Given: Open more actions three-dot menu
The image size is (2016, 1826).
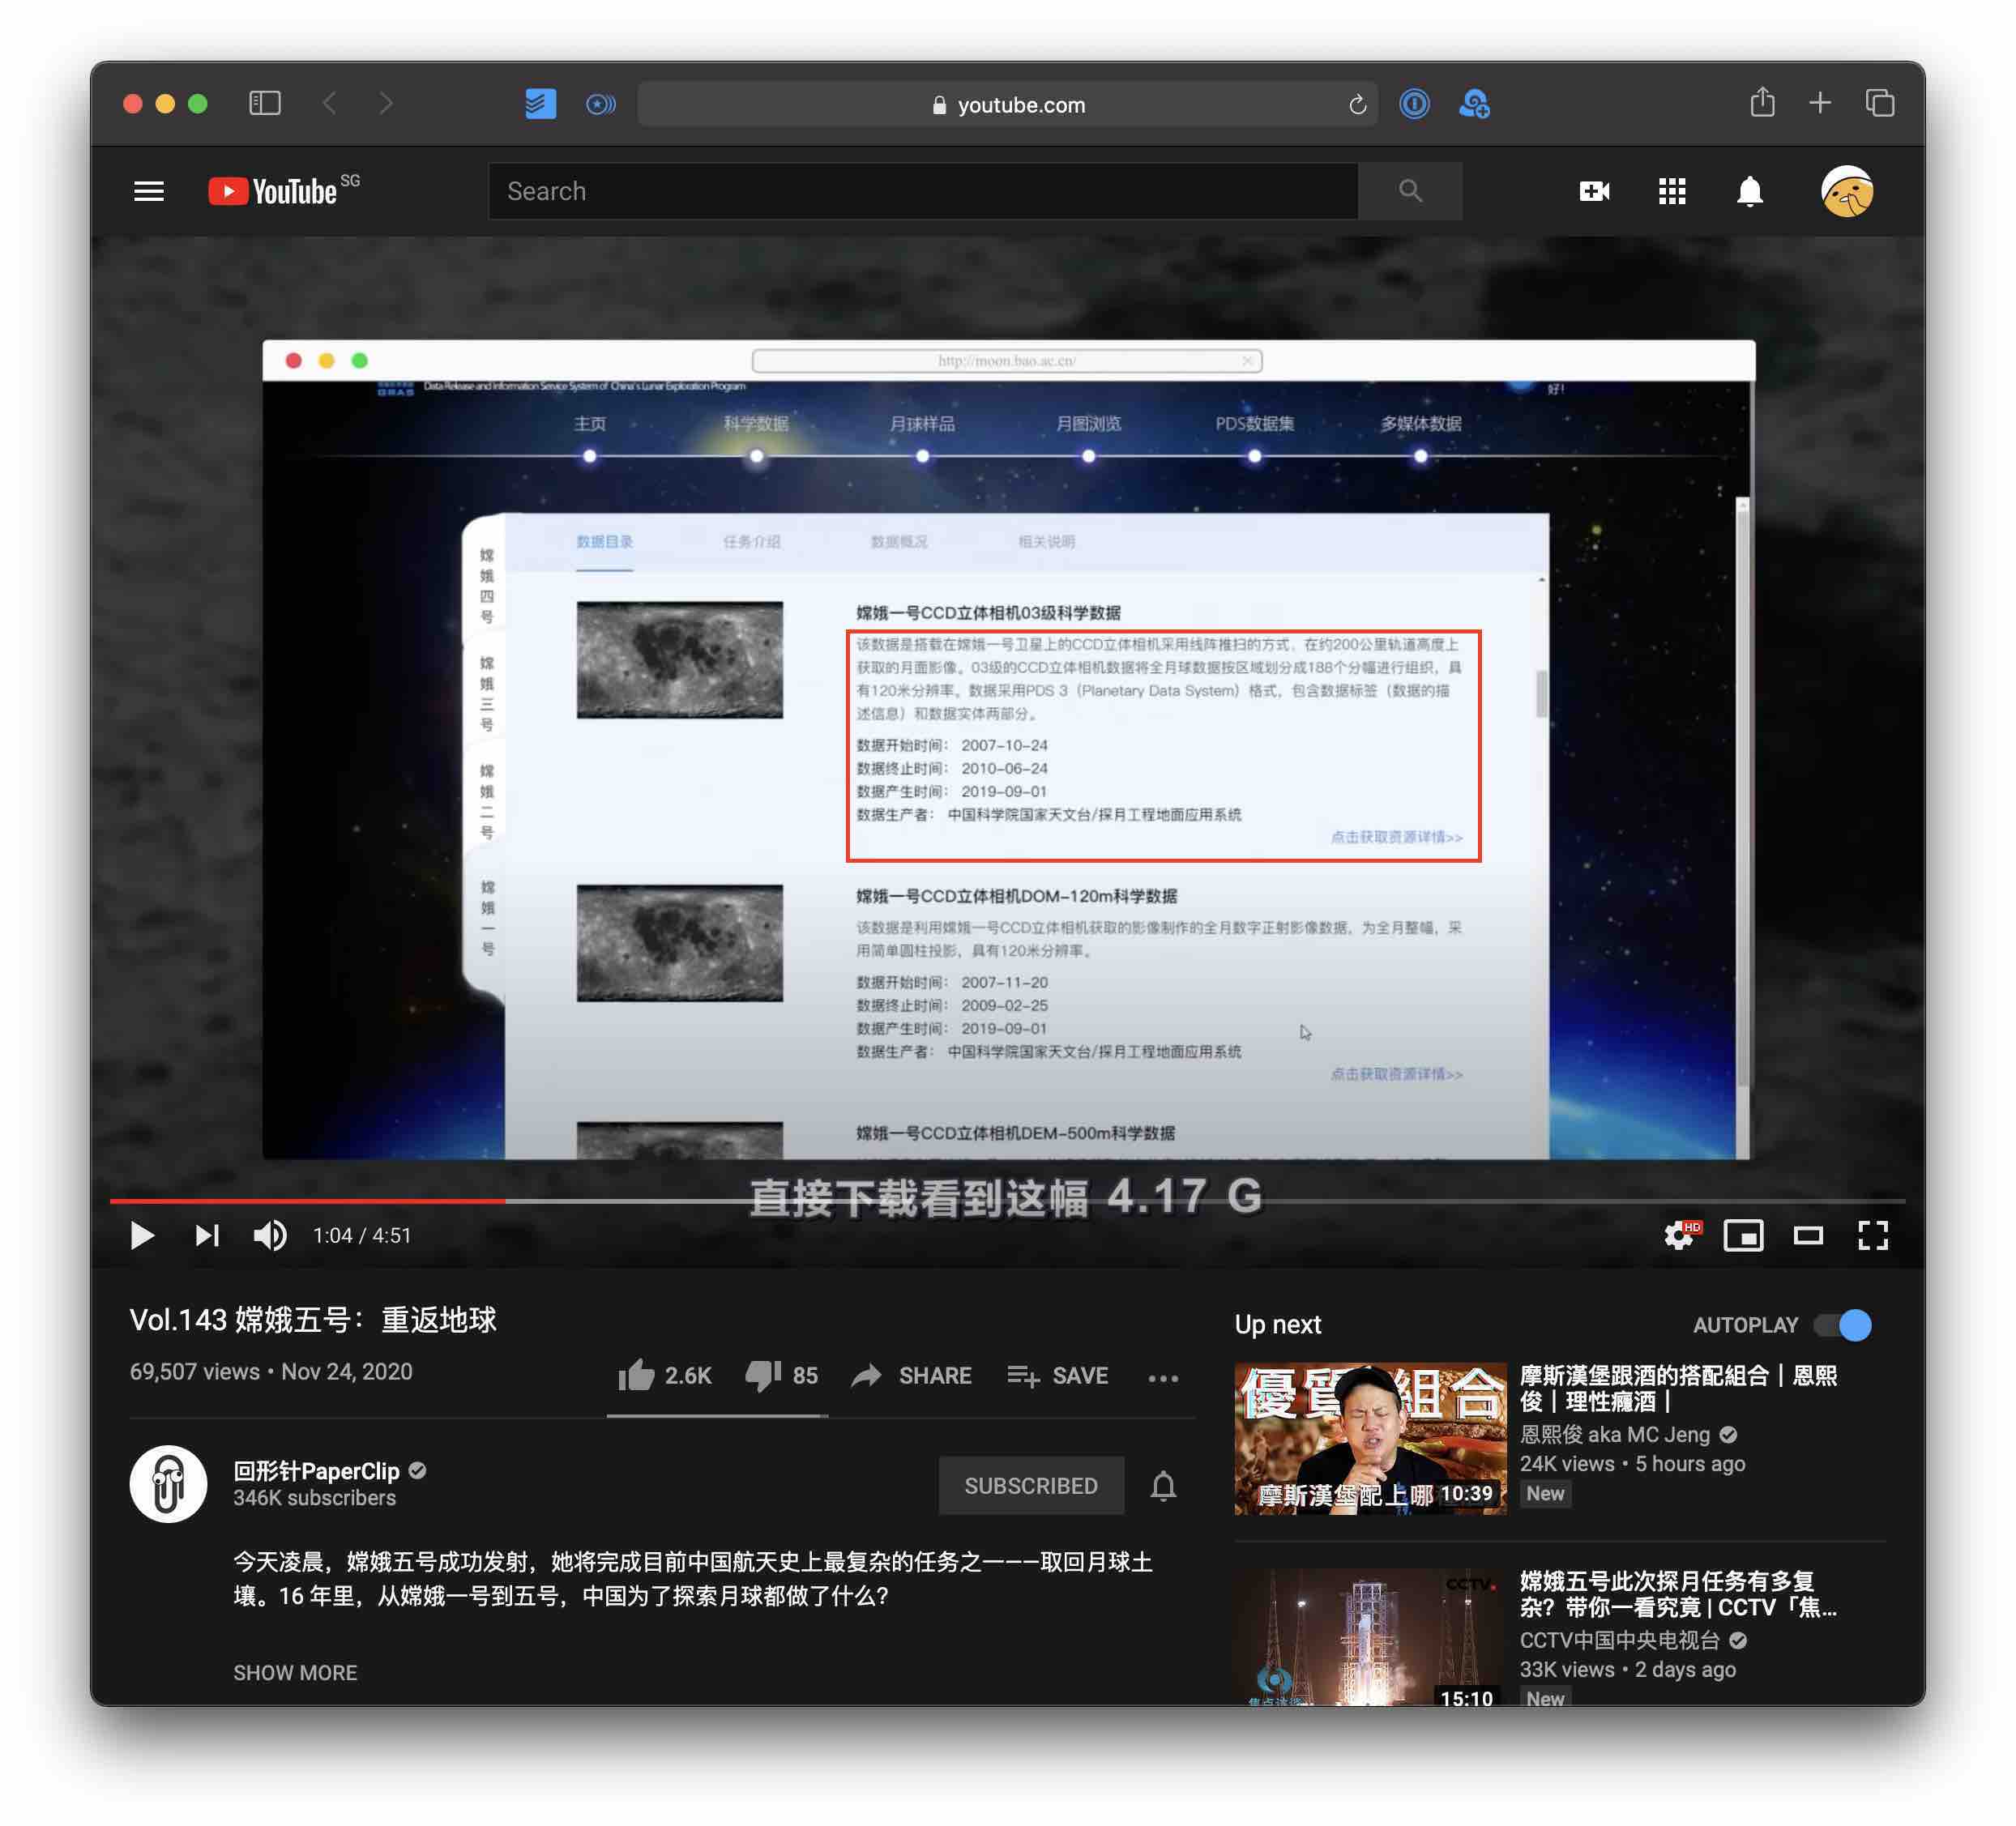Looking at the screenshot, I should pyautogui.click(x=1163, y=1378).
